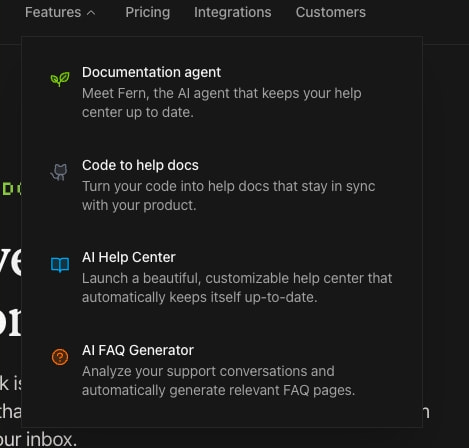Select the Documentation agent menu title
Image resolution: width=469 pixels, height=448 pixels.
click(x=151, y=73)
